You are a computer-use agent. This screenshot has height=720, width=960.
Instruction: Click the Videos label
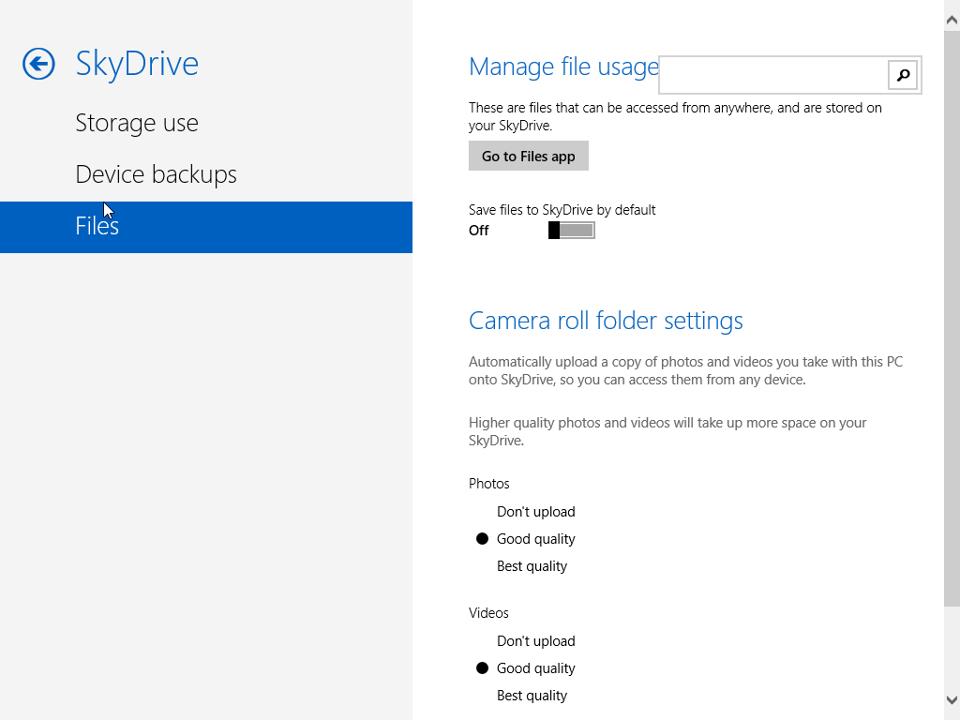click(488, 613)
